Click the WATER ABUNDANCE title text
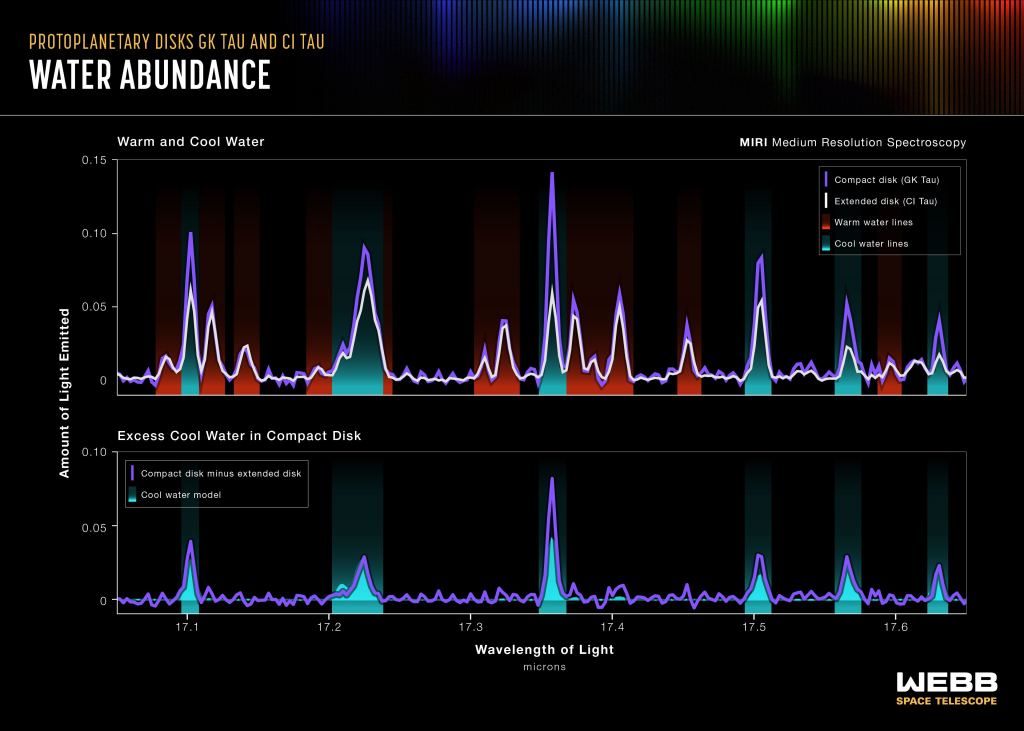The height and width of the screenshot is (731, 1024). point(151,74)
